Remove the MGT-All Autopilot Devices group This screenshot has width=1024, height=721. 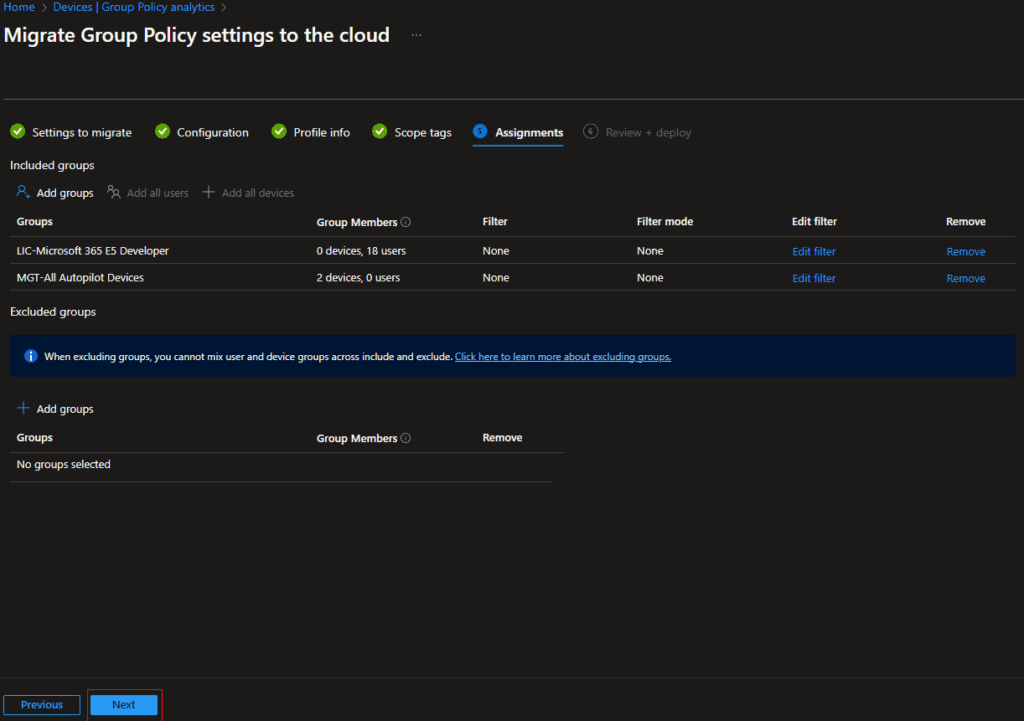tap(965, 279)
